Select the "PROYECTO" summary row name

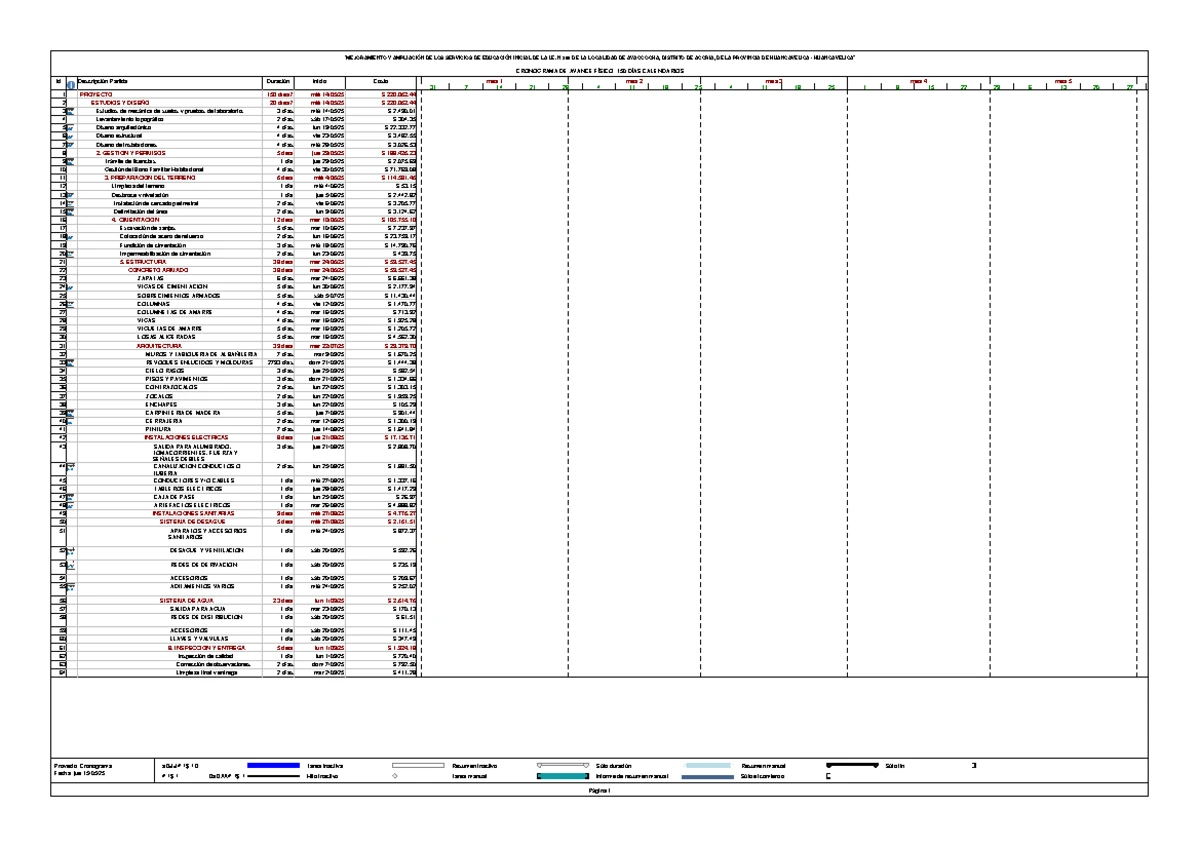pyautogui.click(x=96, y=94)
